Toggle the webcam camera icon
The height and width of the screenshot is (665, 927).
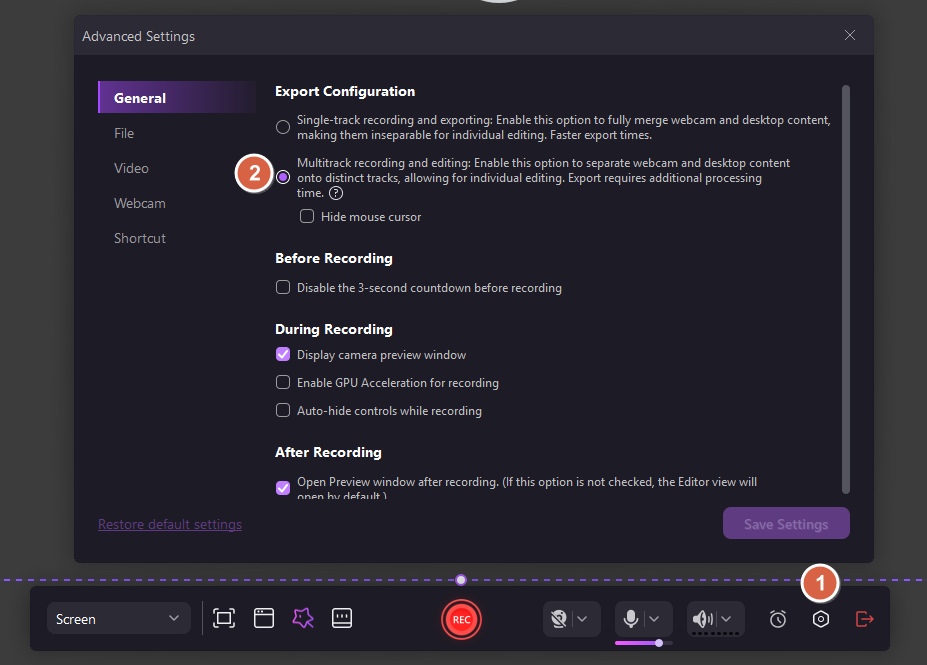(560, 619)
